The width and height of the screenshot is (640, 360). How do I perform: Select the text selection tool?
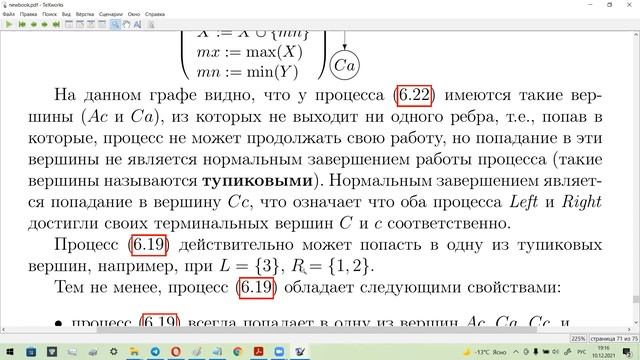click(x=138, y=24)
